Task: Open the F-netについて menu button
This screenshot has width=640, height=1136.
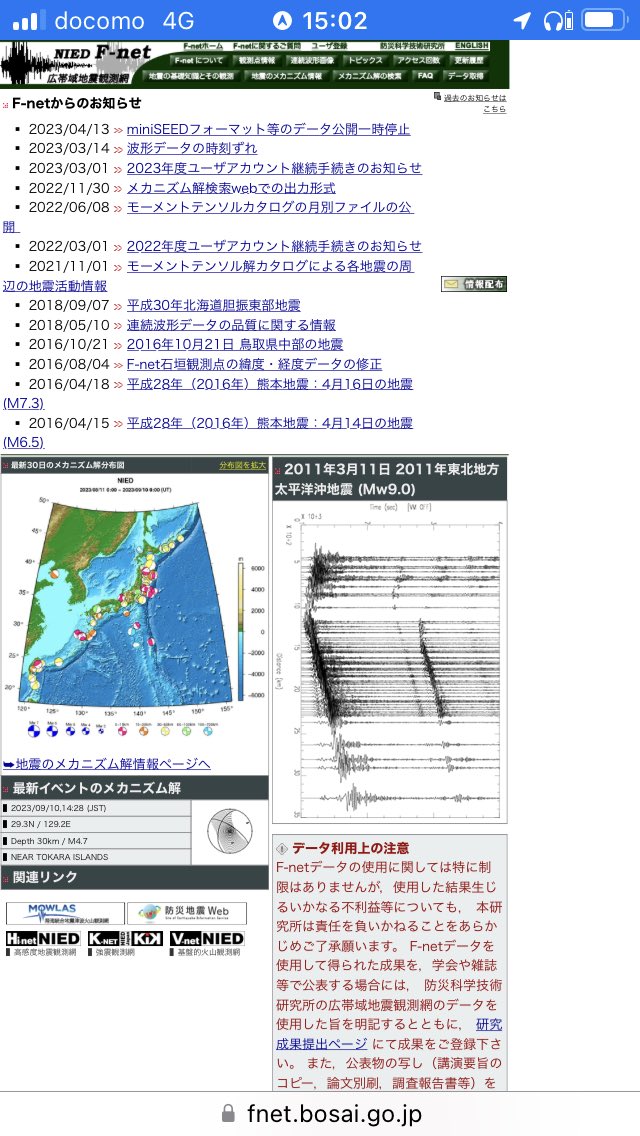Action: (199, 61)
